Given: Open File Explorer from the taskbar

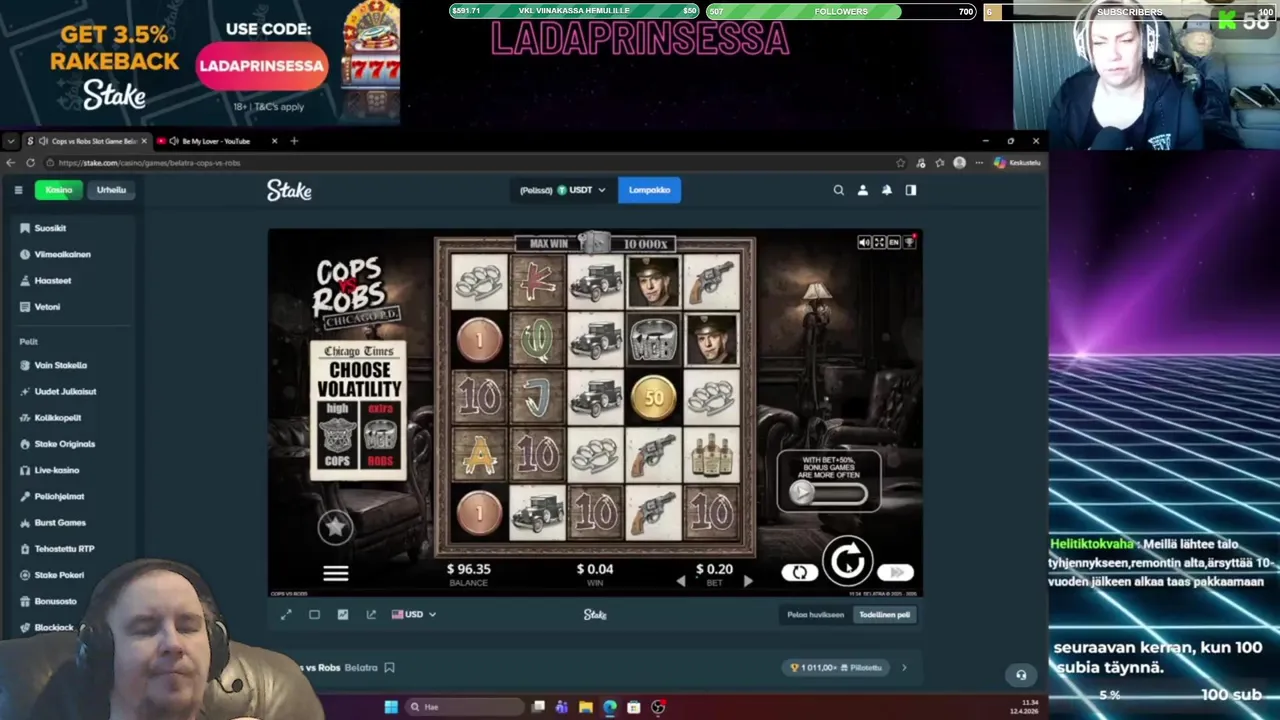Looking at the screenshot, I should [586, 707].
